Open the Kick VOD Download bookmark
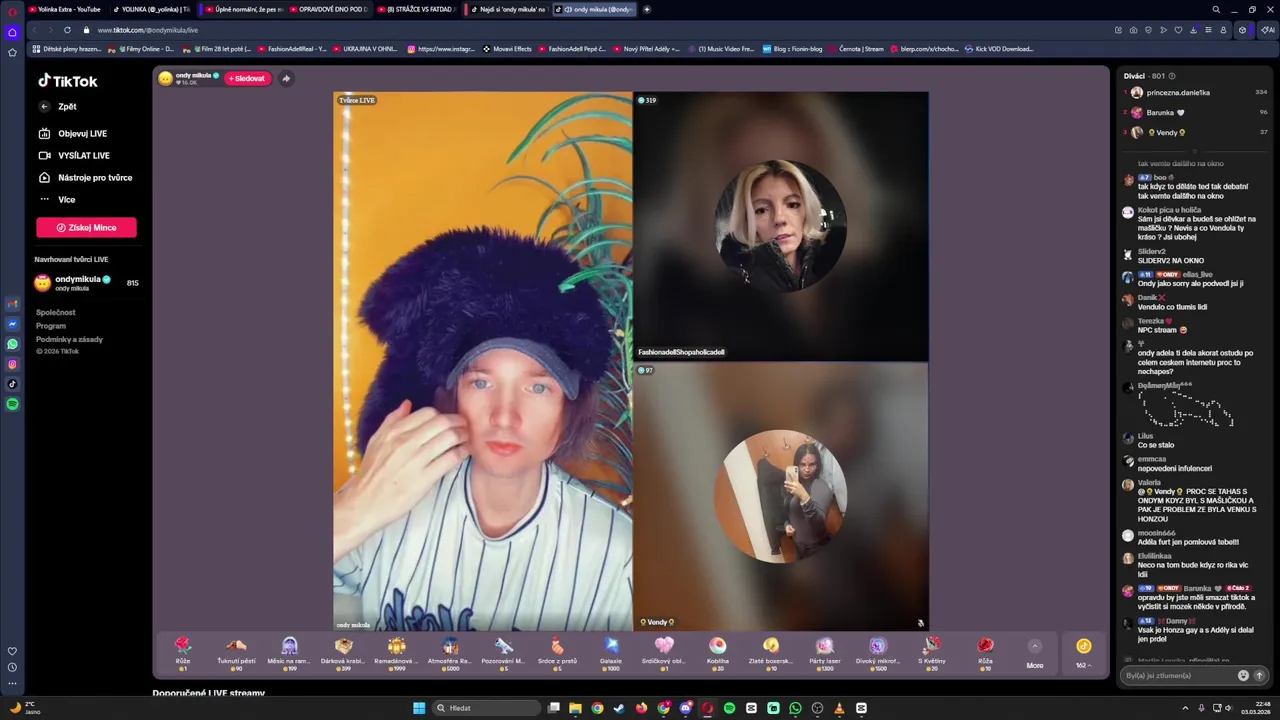 999,48
